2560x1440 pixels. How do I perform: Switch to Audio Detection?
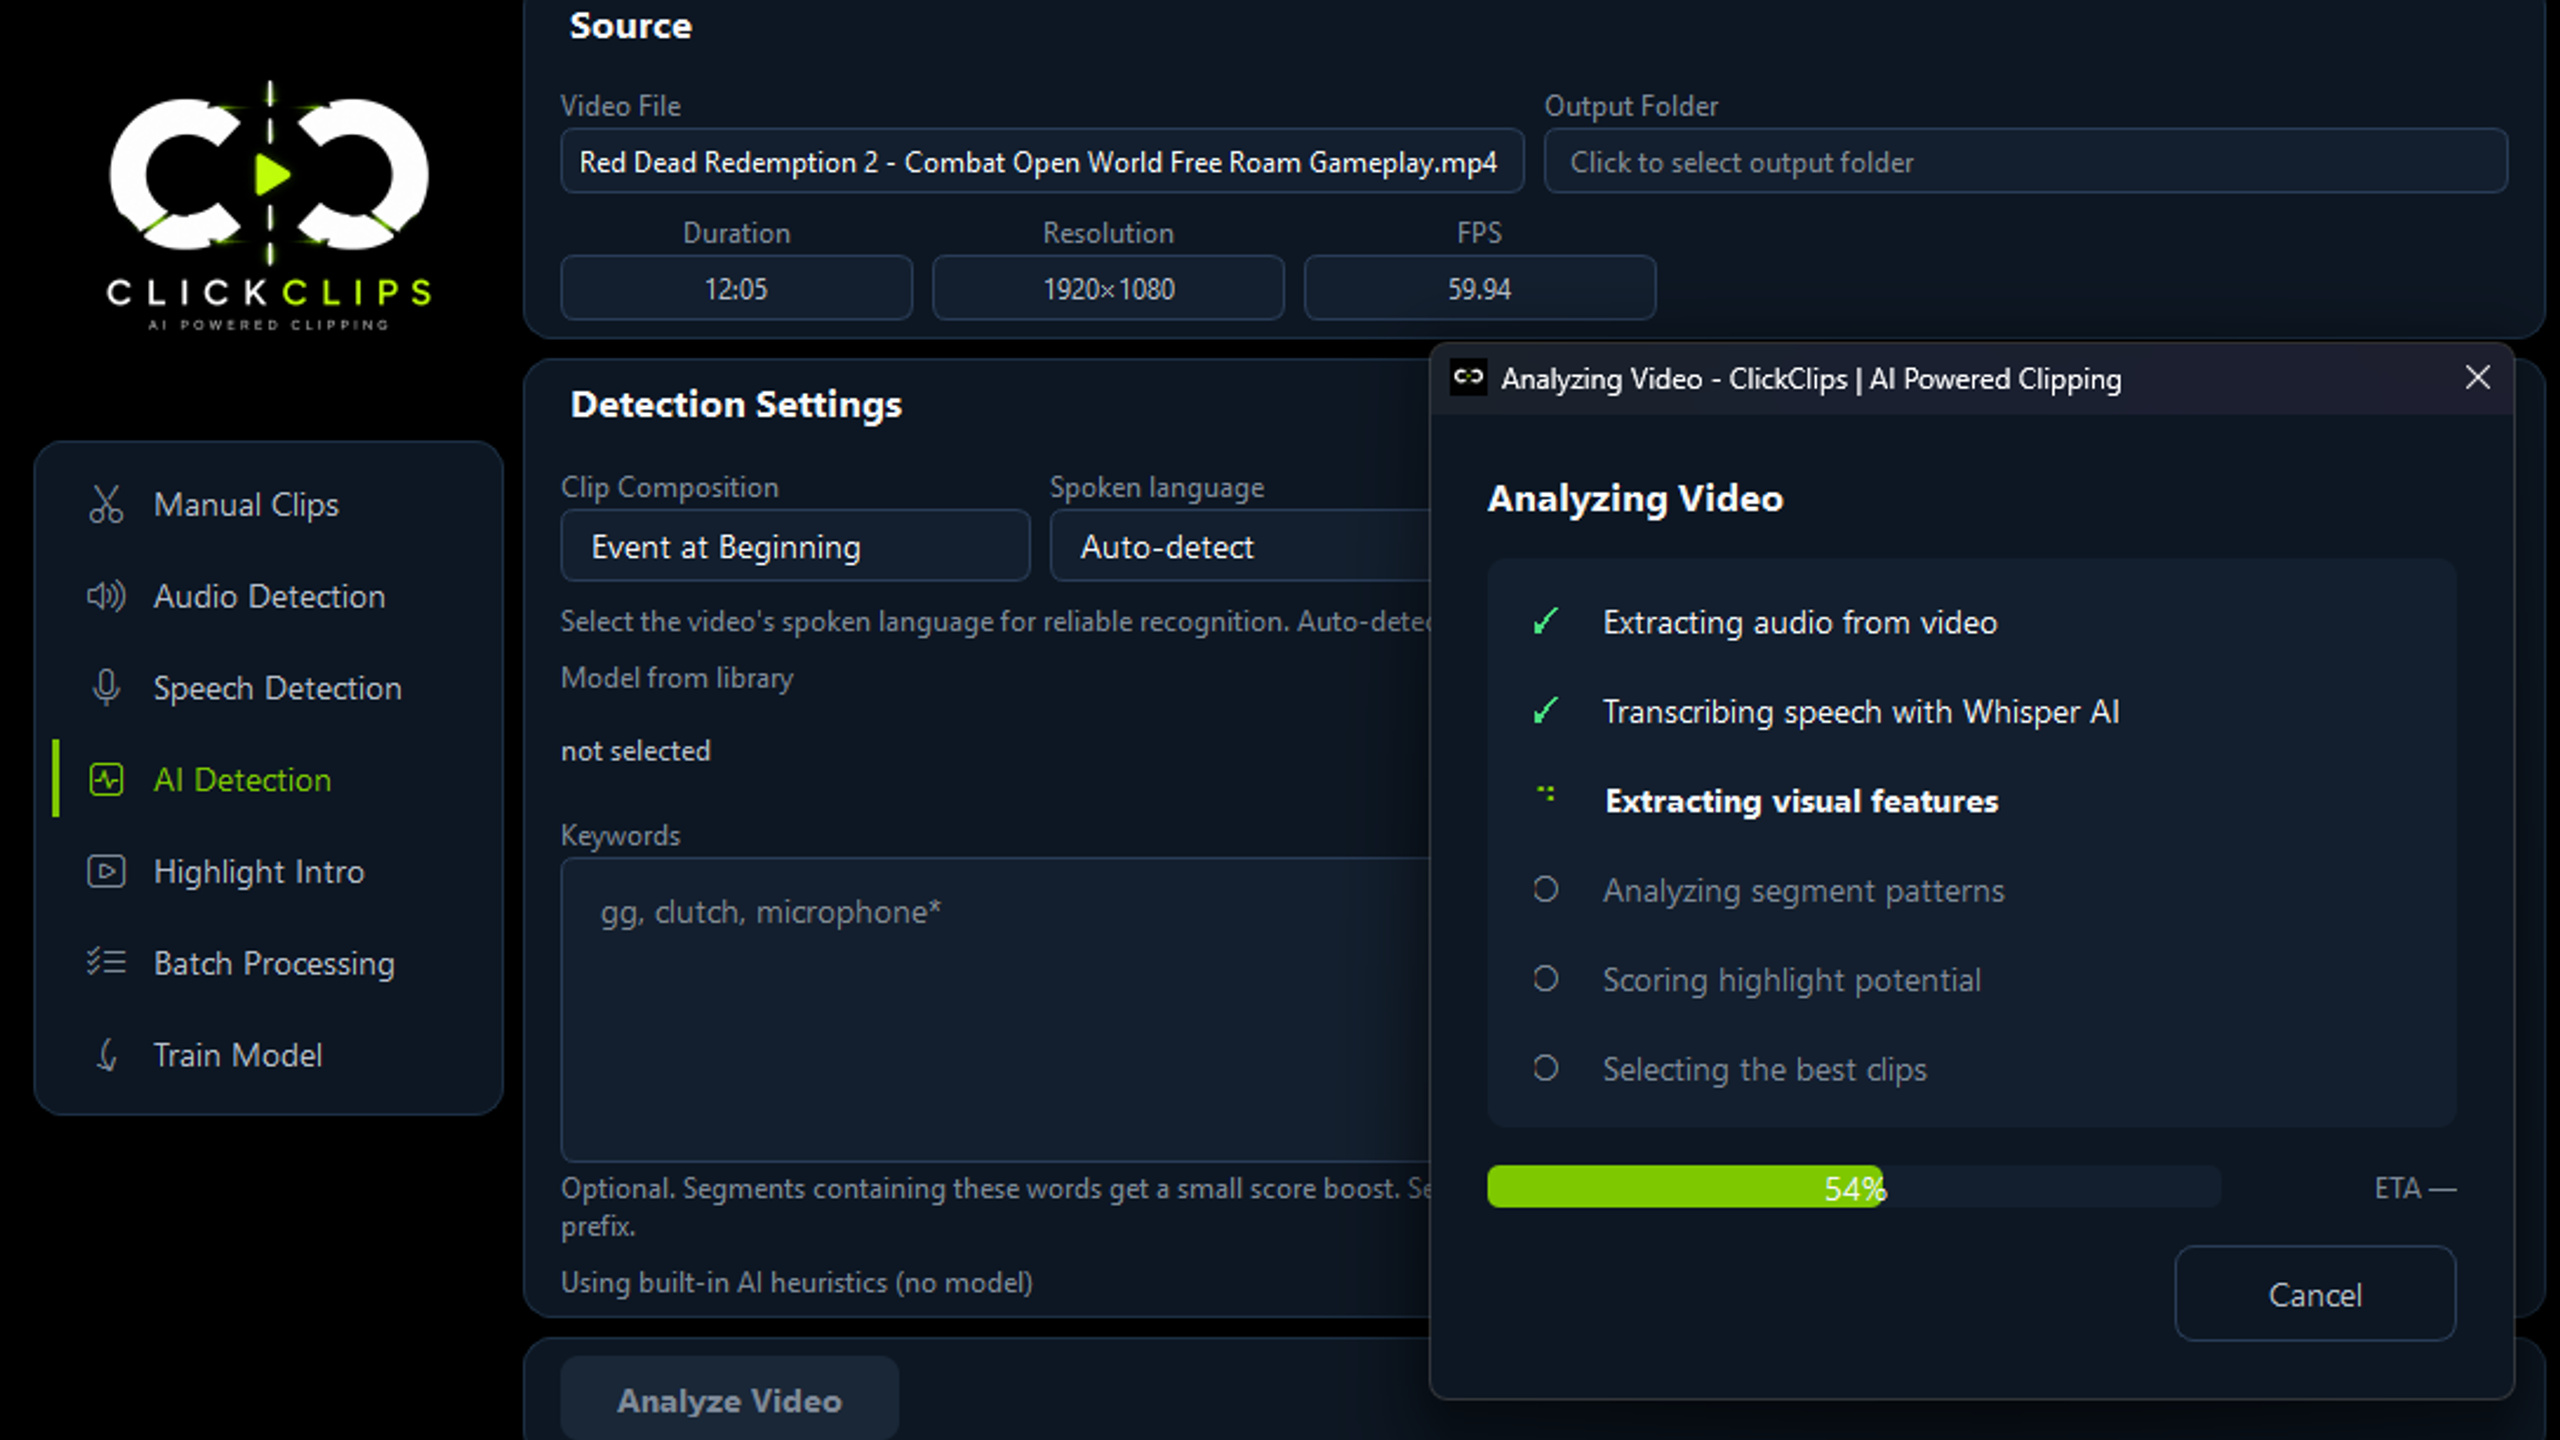268,596
